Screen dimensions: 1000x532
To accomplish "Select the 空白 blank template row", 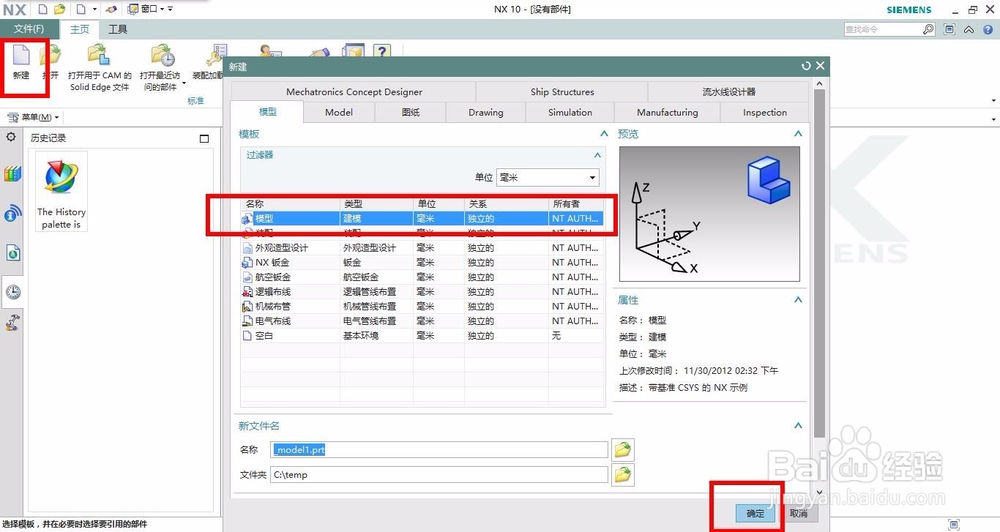I will 422,336.
